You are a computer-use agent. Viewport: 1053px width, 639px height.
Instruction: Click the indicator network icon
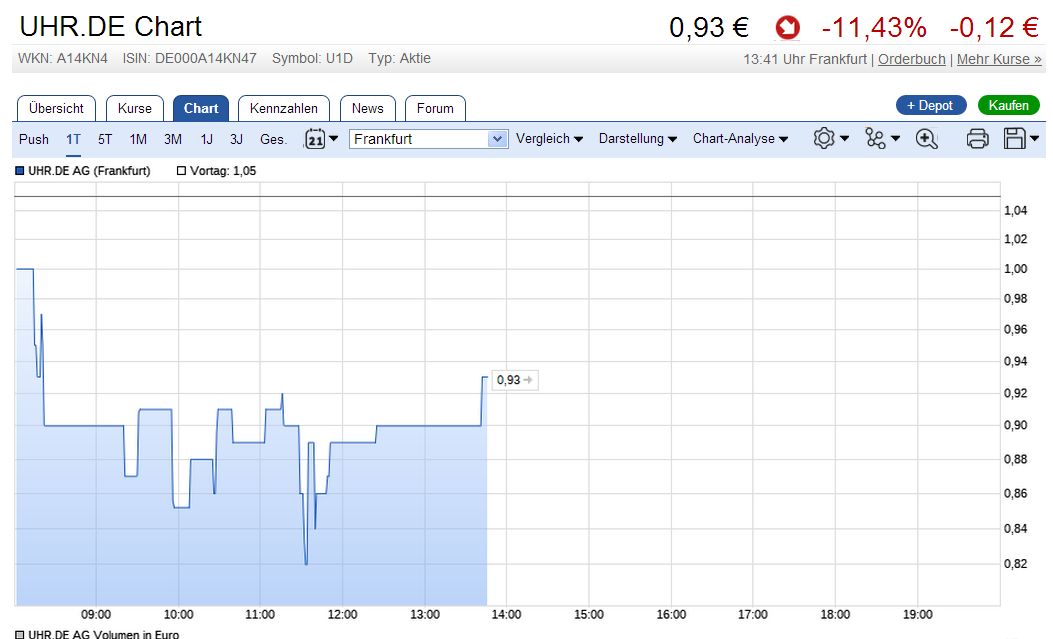tap(876, 139)
